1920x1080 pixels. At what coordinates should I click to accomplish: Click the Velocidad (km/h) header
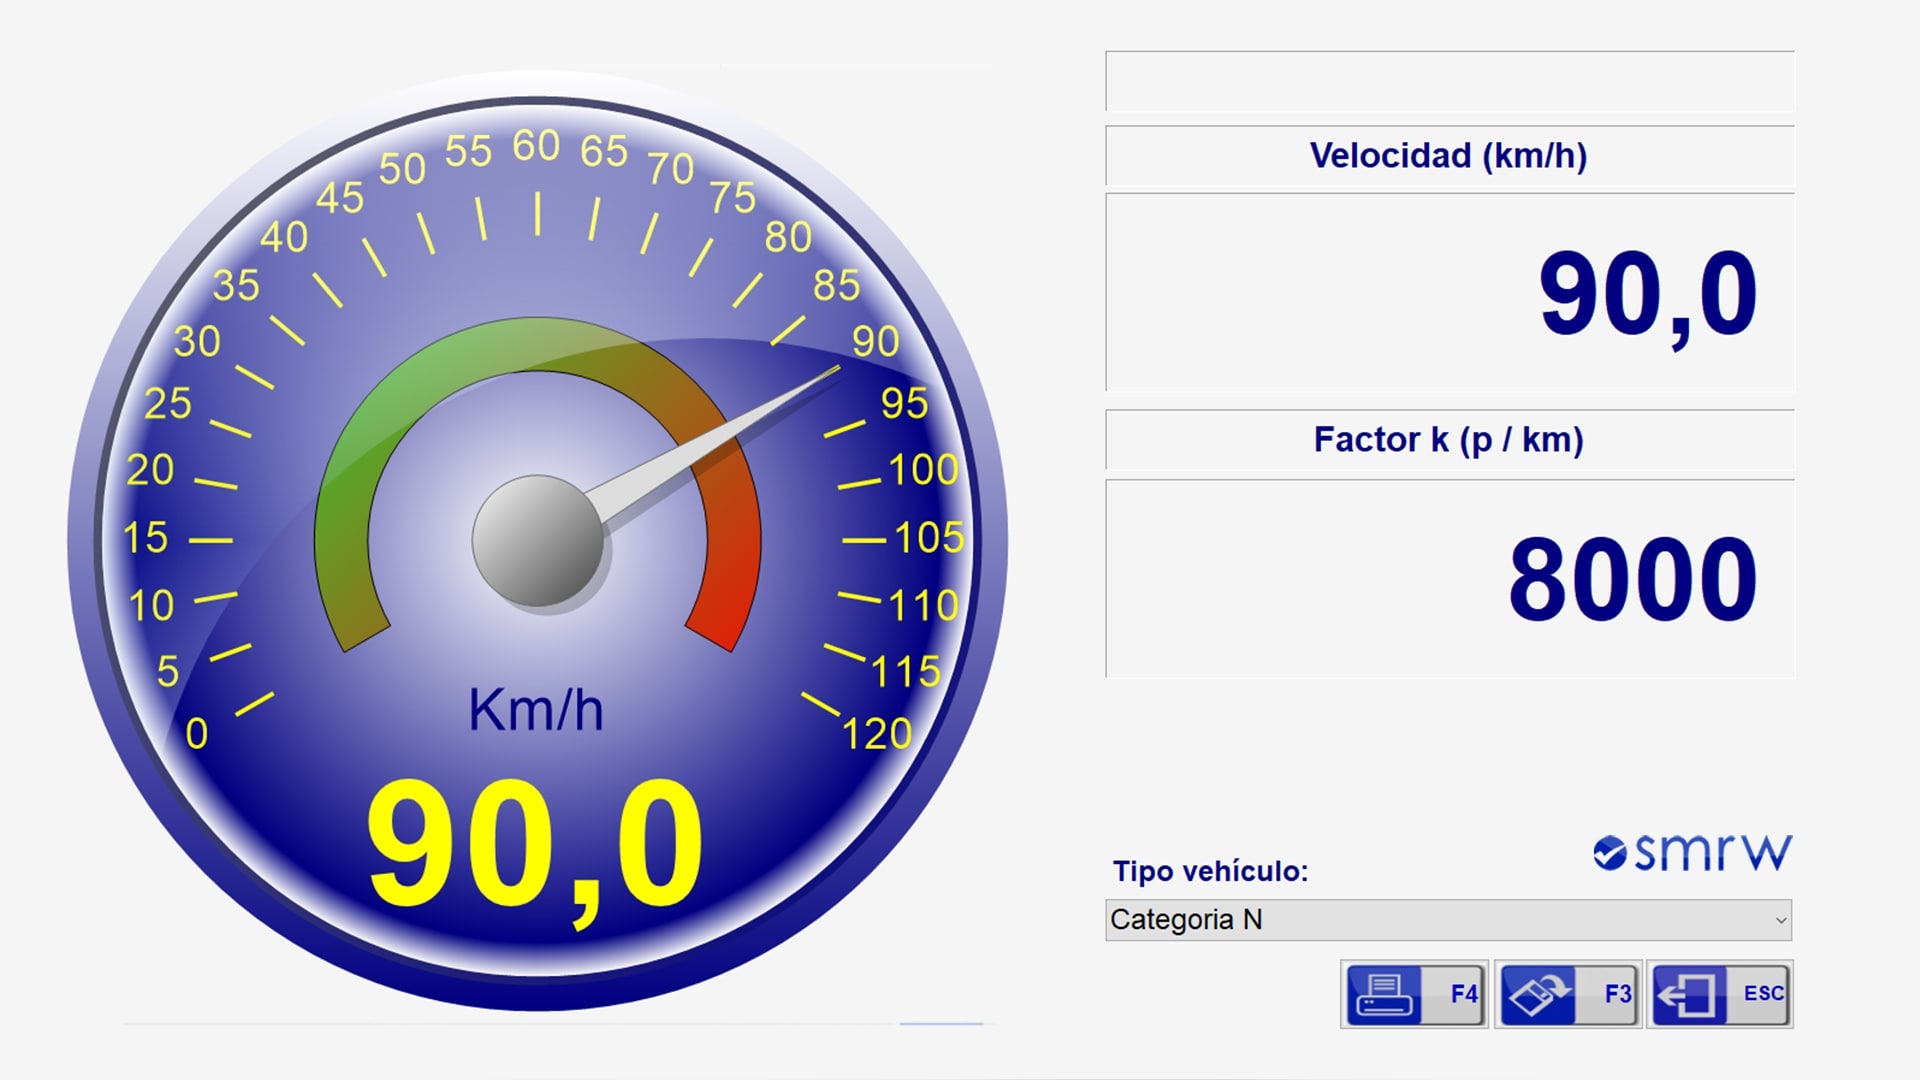click(1450, 157)
